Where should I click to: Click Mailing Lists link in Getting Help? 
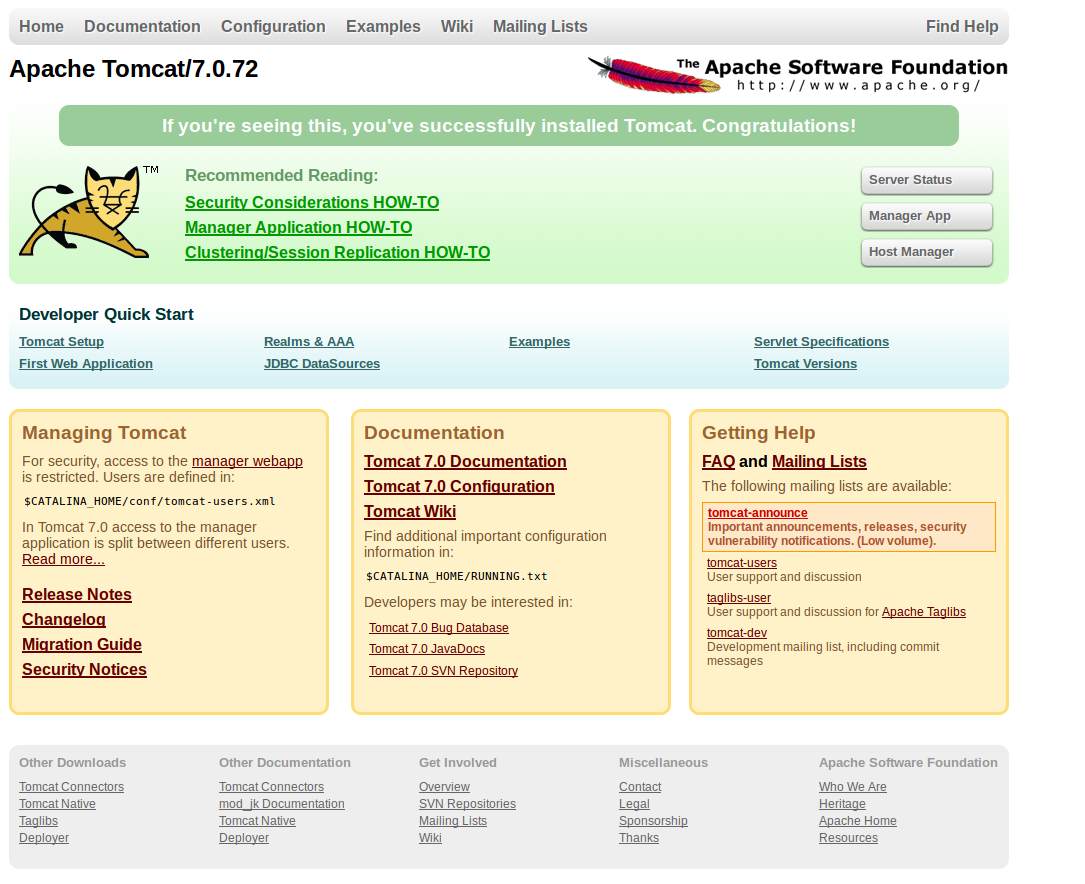pos(819,461)
